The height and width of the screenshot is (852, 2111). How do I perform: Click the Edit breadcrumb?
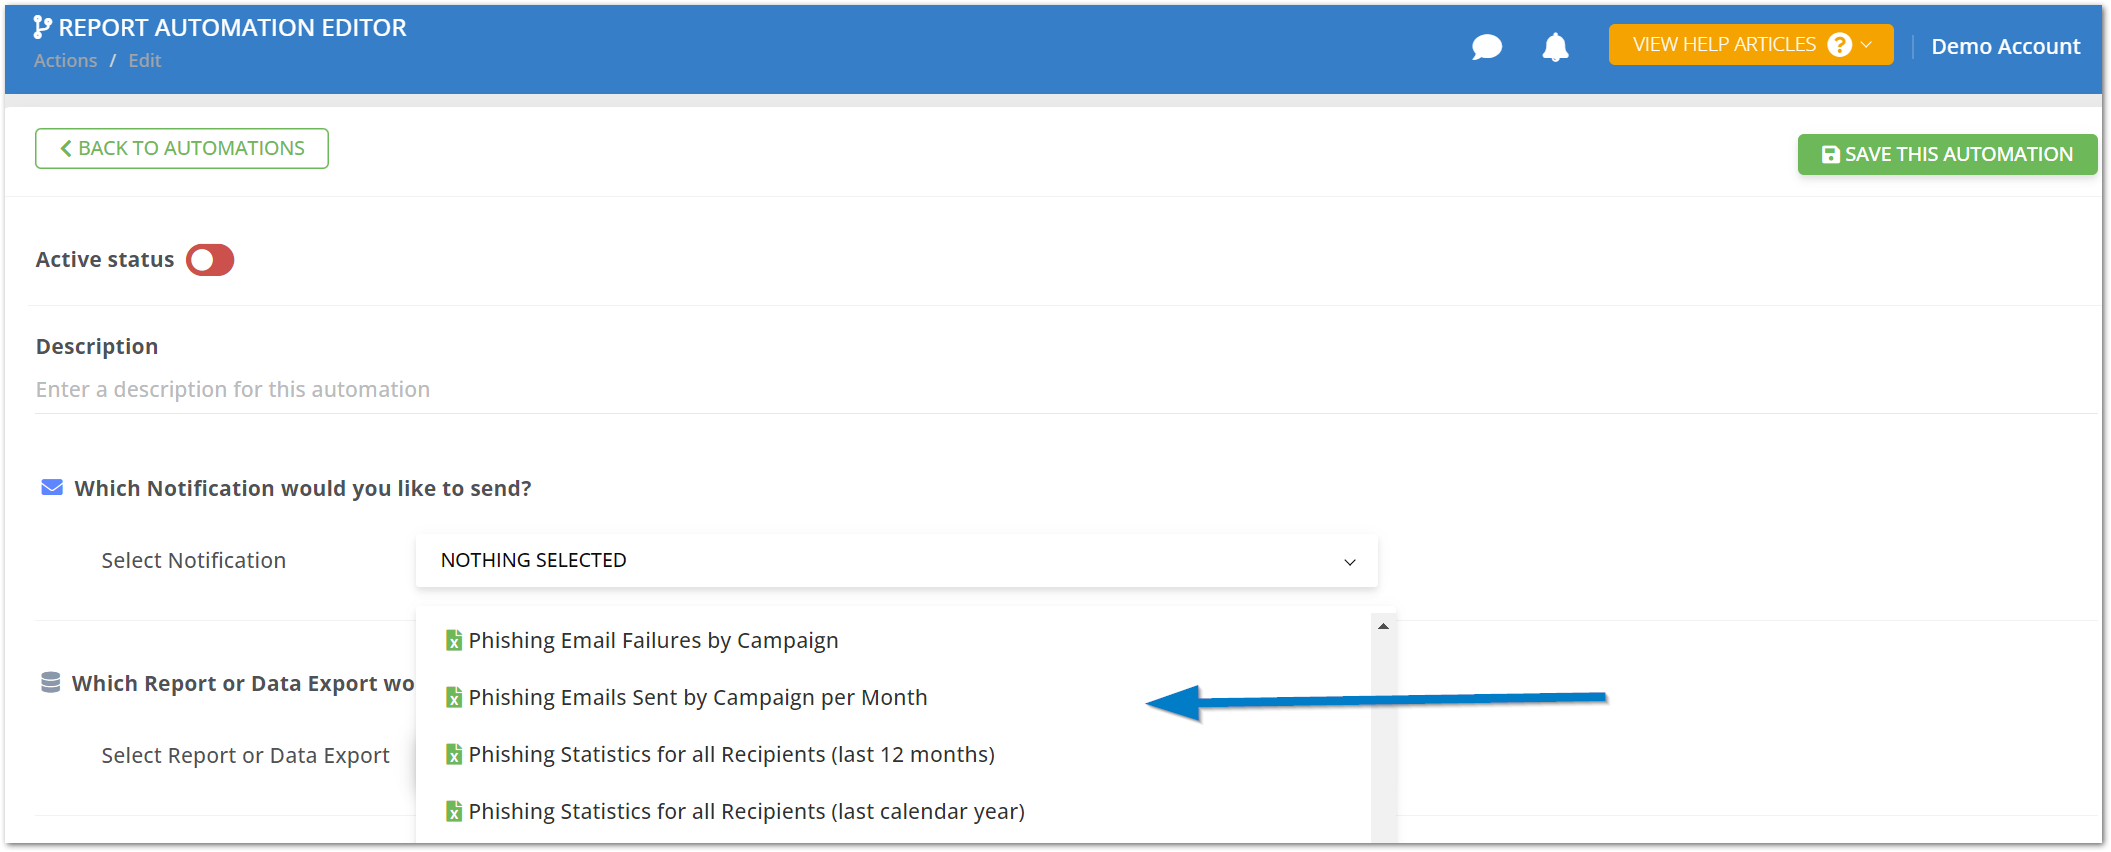tap(145, 60)
